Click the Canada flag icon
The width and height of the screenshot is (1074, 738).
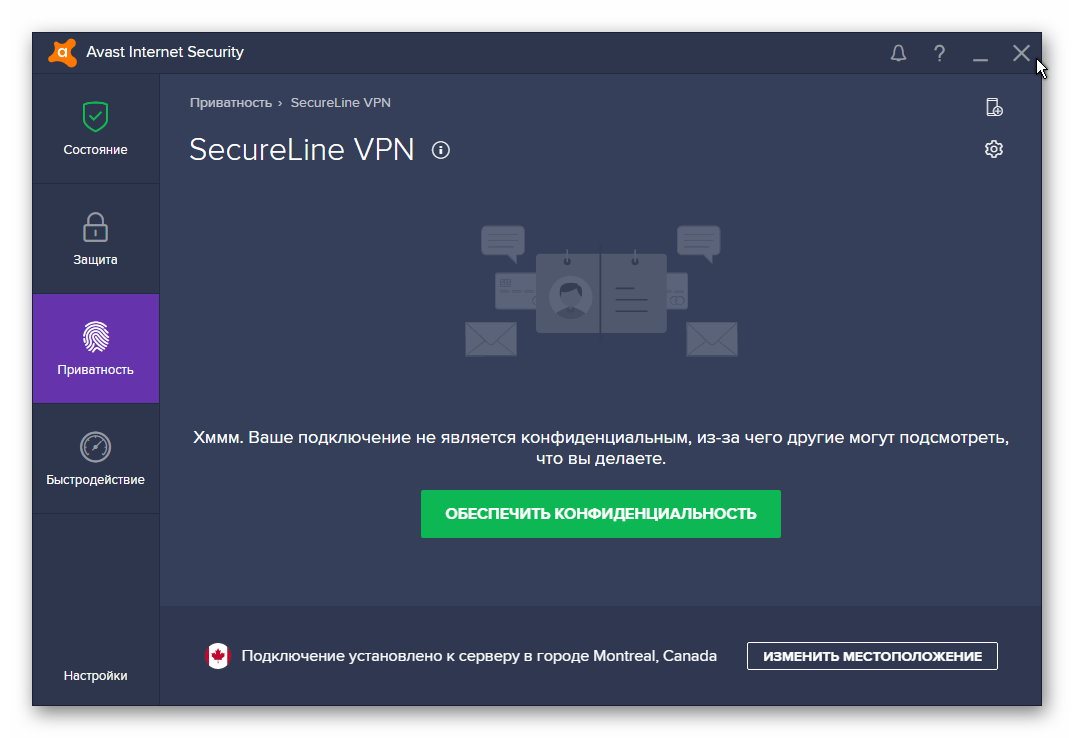pyautogui.click(x=218, y=657)
